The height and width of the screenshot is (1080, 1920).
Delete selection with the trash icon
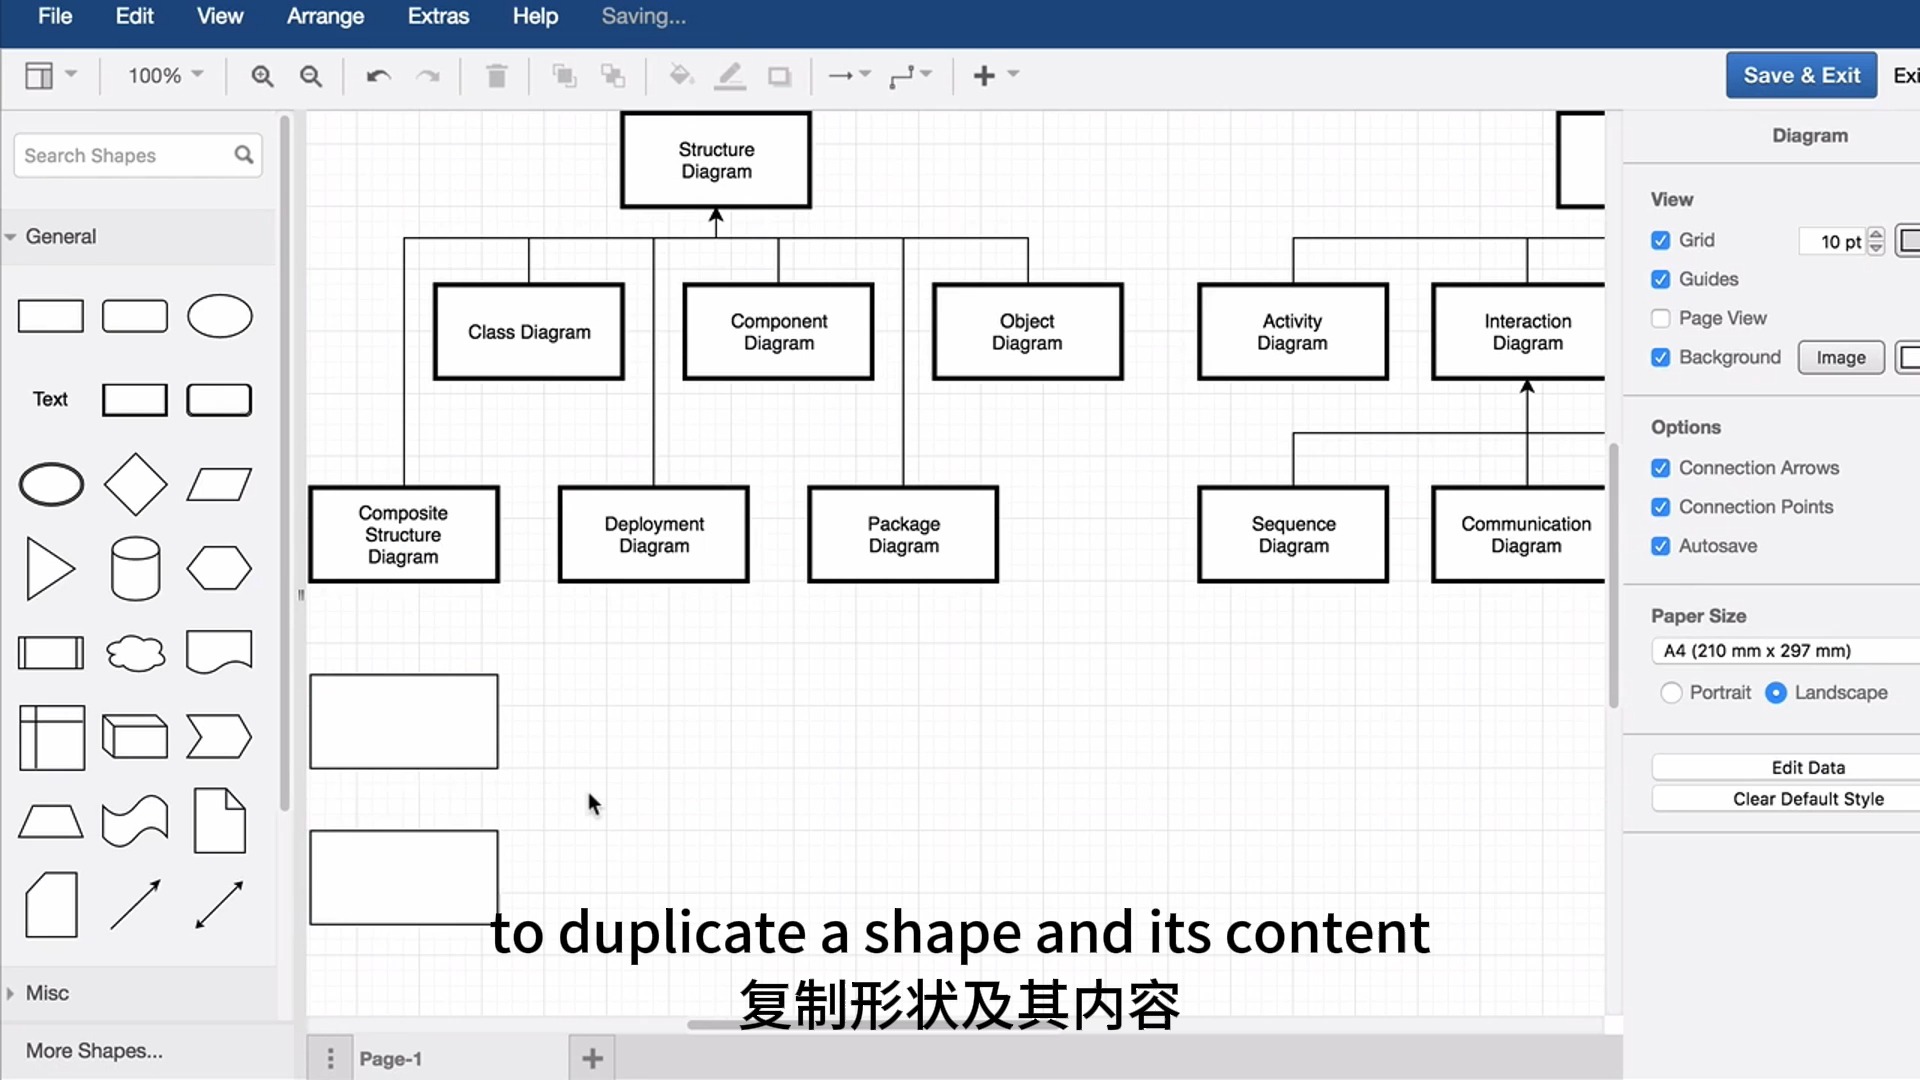pos(496,75)
